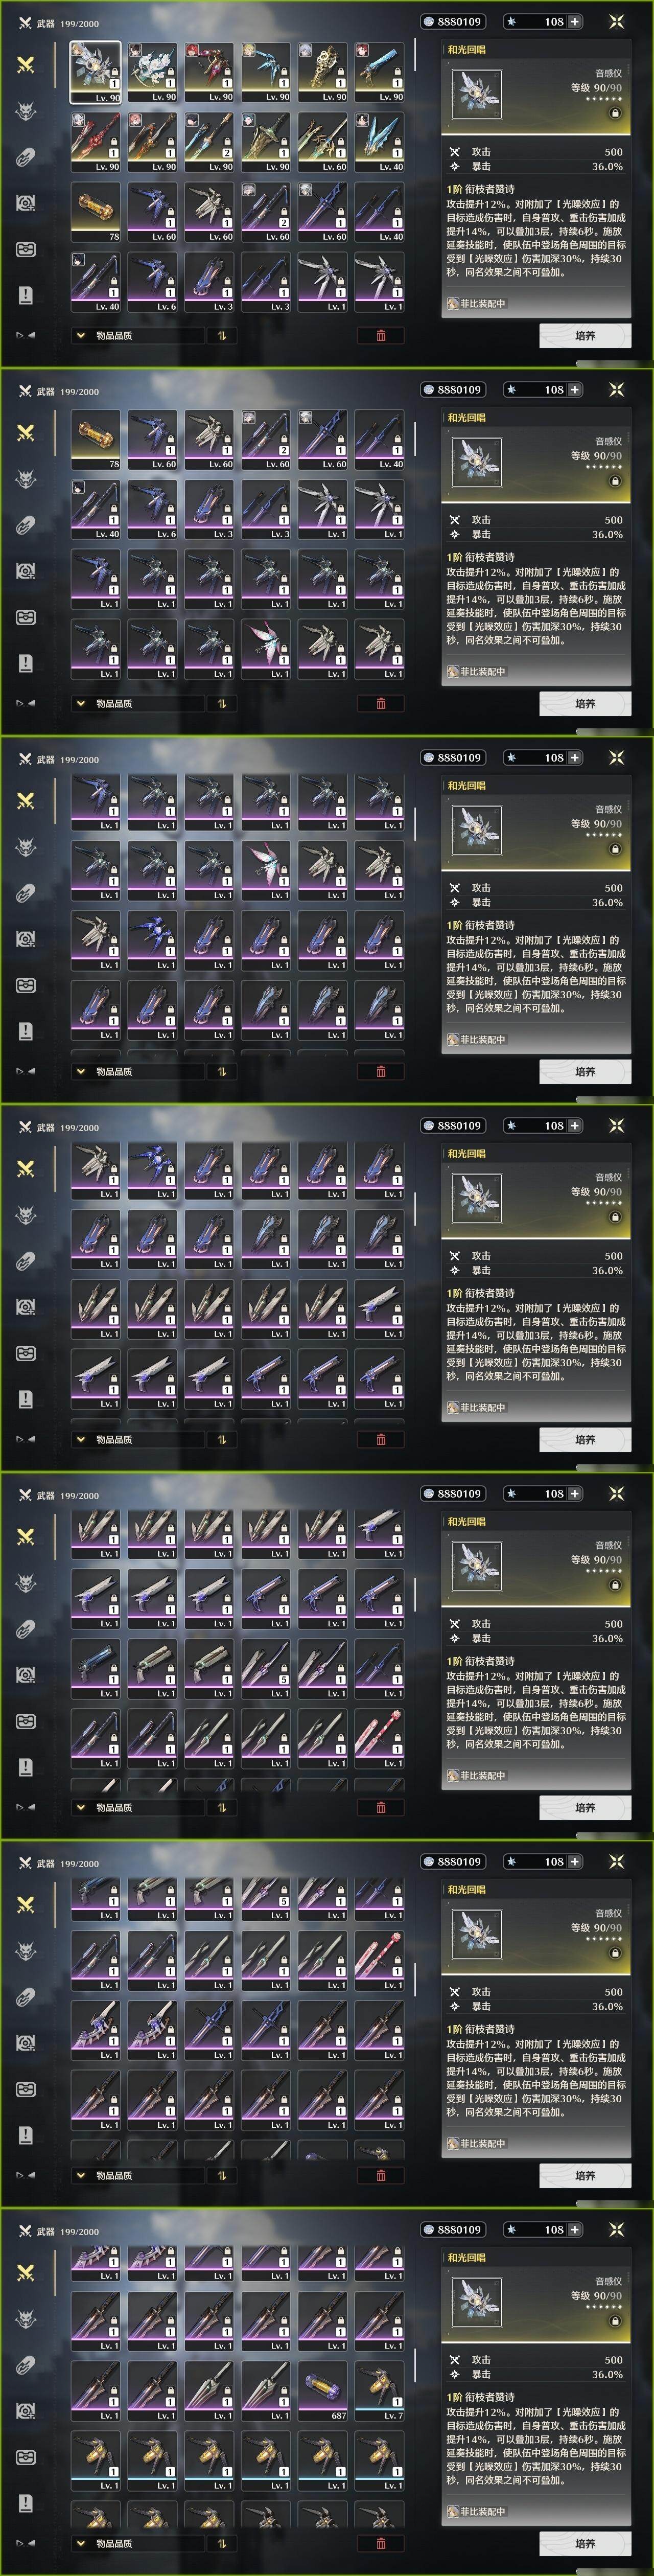Screen dimensions: 654x2576
Task: Click the red trash icon in the topmost inventory screen
Action: (381, 335)
